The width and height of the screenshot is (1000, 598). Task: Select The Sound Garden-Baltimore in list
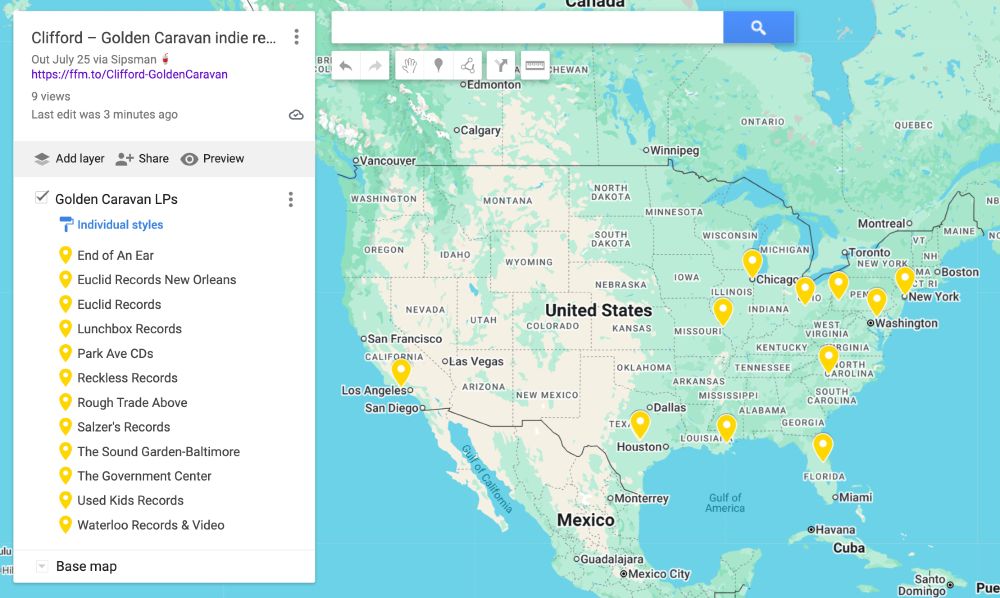pyautogui.click(x=159, y=451)
